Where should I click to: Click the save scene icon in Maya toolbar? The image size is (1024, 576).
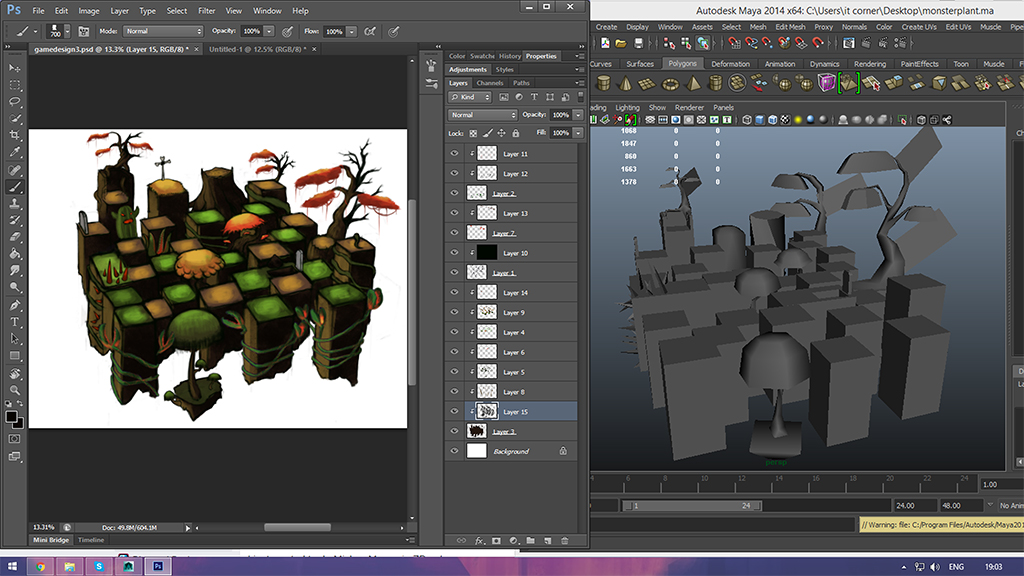coord(638,43)
